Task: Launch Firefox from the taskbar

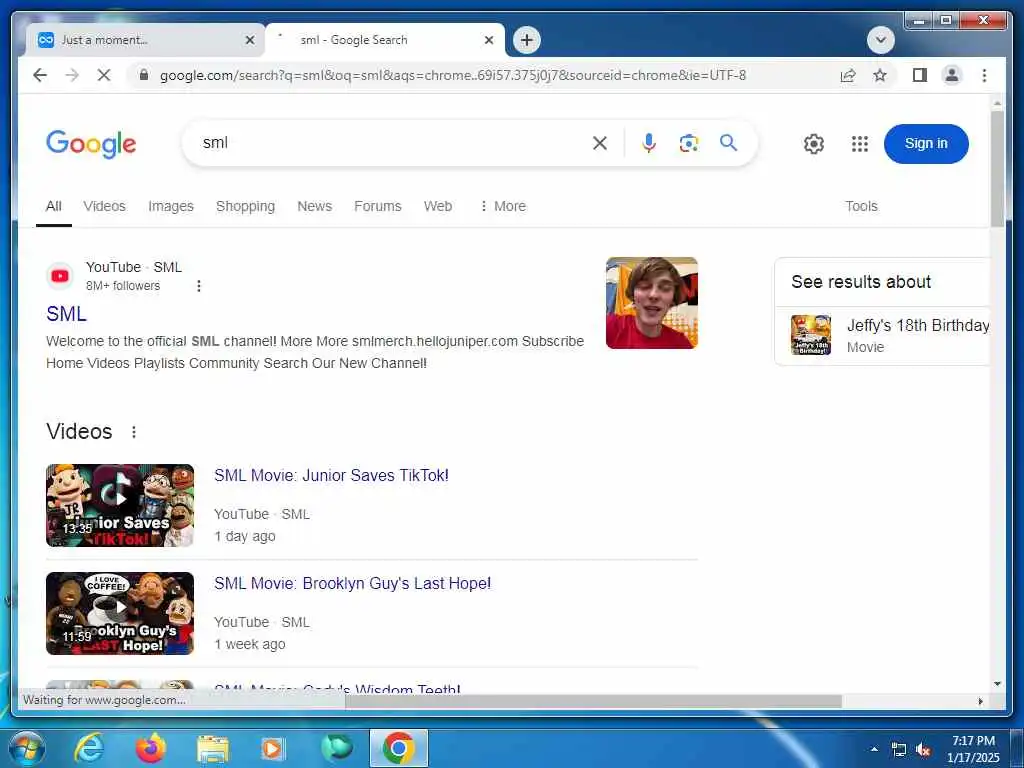Action: tap(150, 748)
